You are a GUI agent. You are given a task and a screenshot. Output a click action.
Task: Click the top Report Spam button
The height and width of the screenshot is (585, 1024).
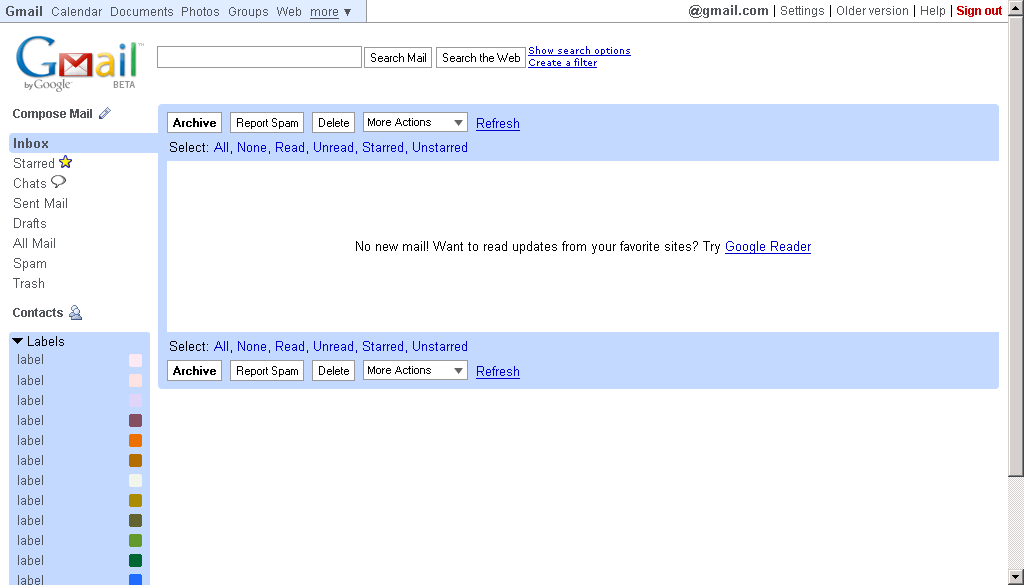tap(267, 123)
